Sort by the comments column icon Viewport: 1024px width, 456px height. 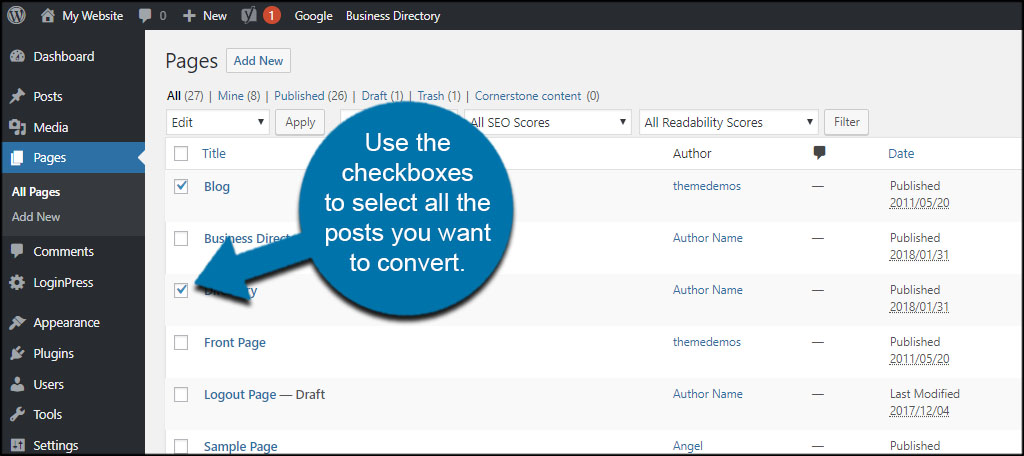coord(819,153)
